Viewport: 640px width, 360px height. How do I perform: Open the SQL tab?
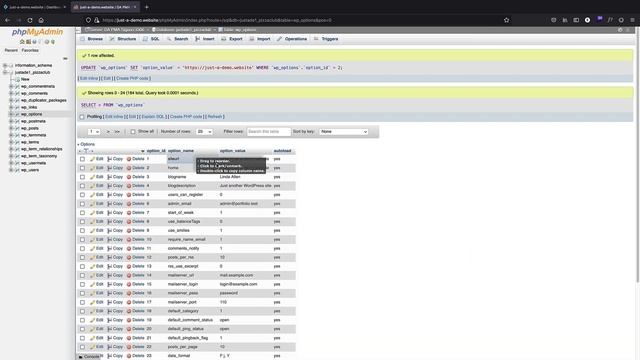[151, 39]
